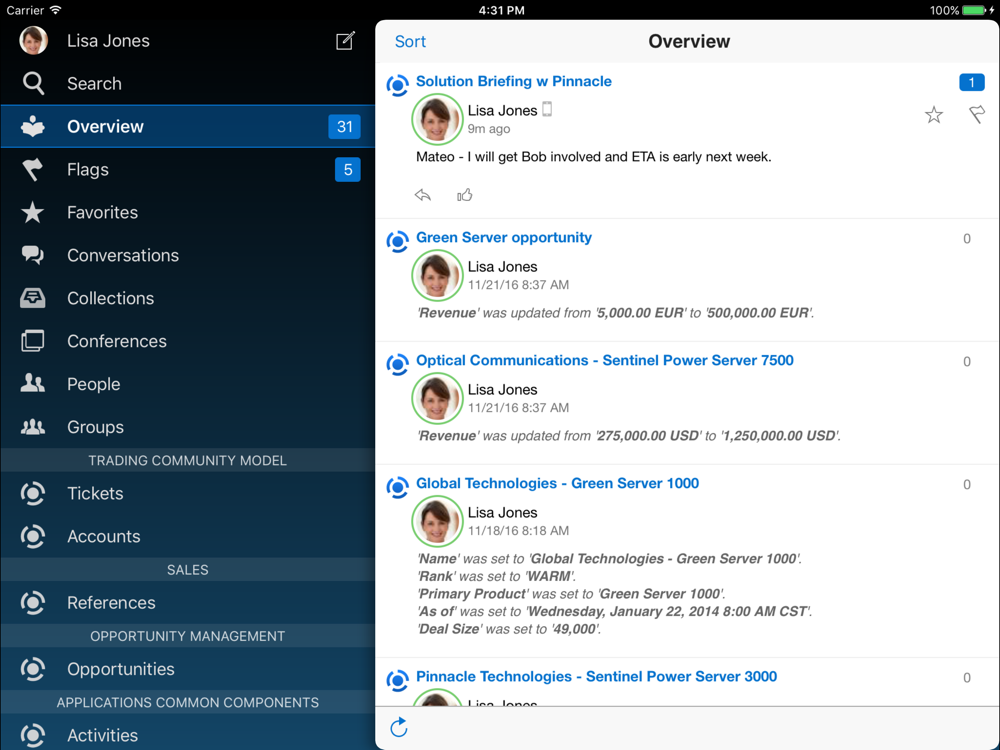Click the Lisa Jones name in sidebar header
1000x750 pixels.
[108, 41]
